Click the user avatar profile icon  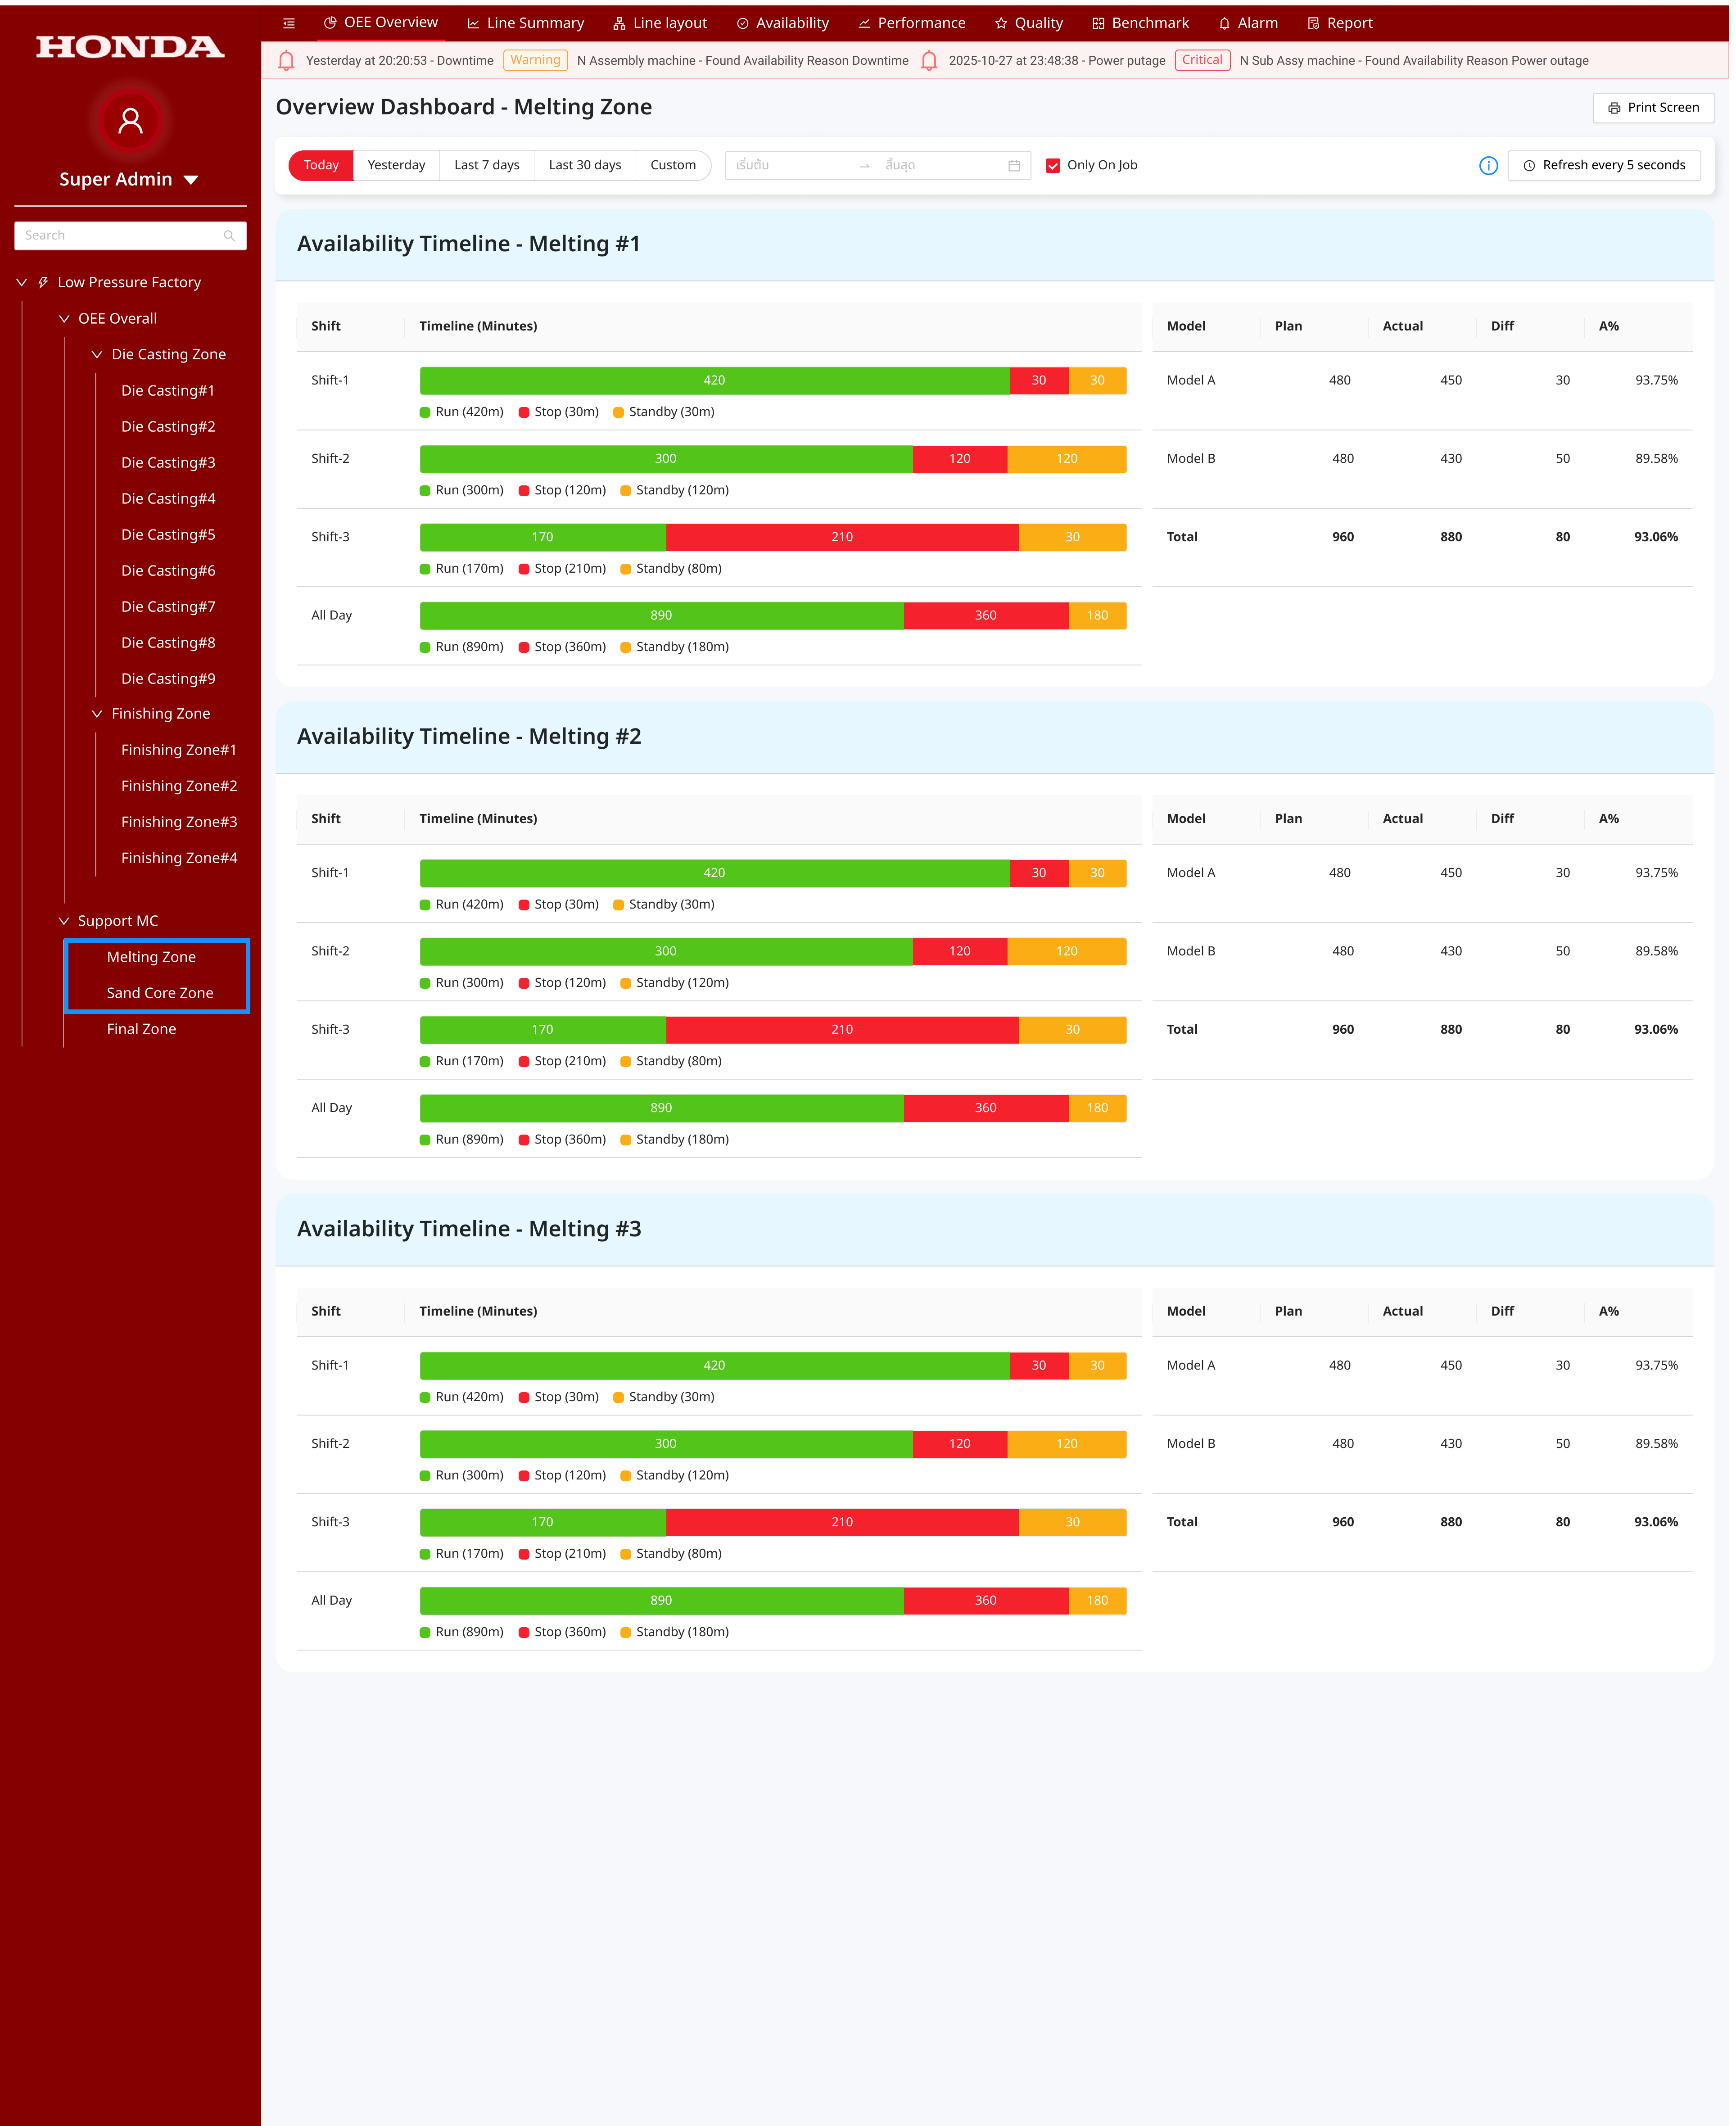click(x=130, y=121)
